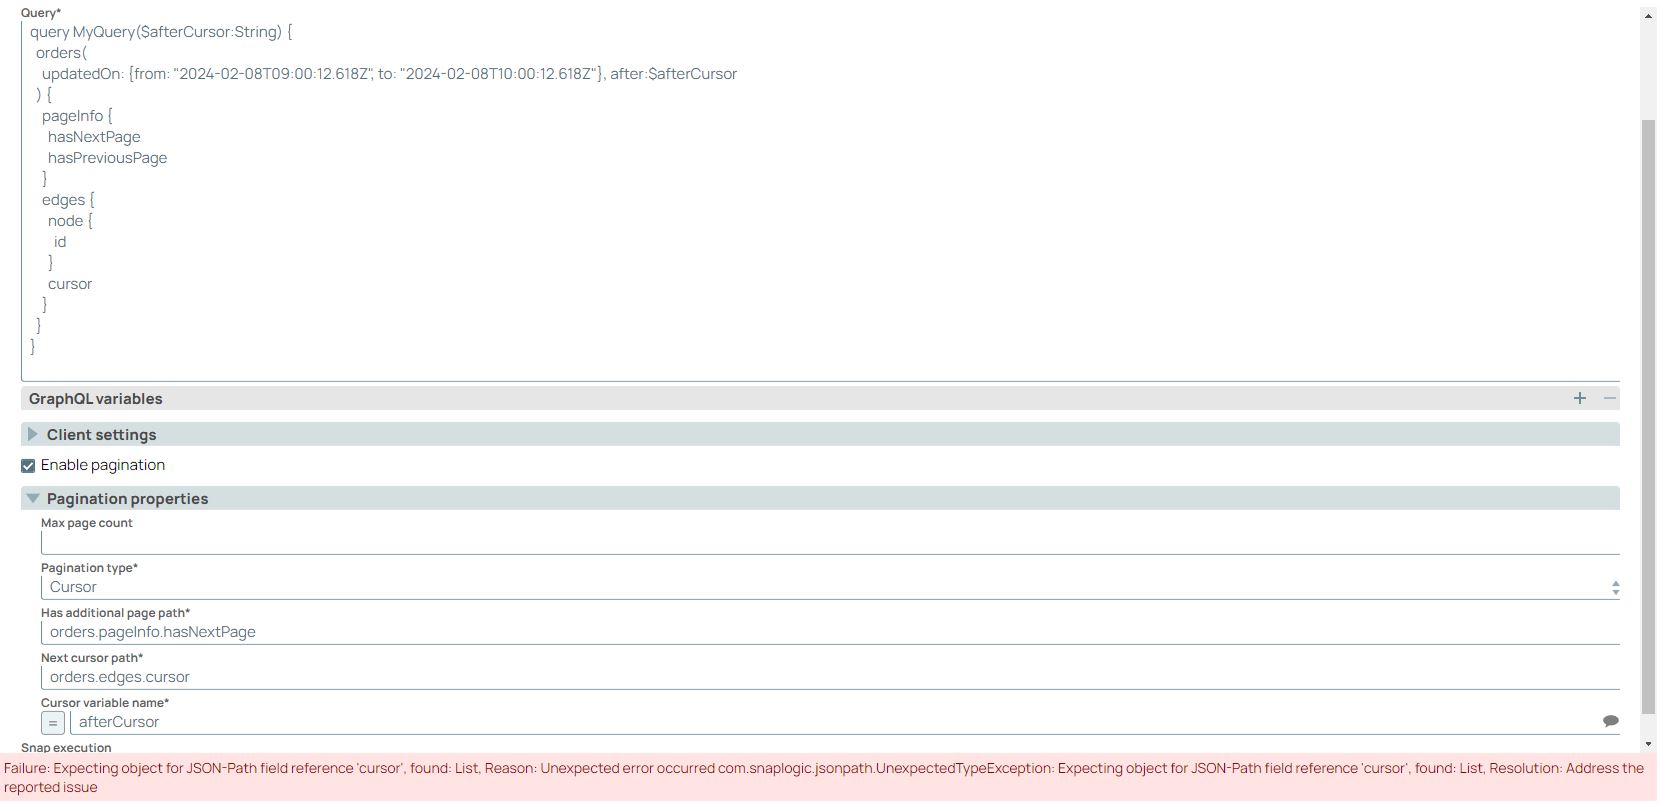Click the vertical scrollbar thumb
1663x804 pixels.
[x=1648, y=400]
